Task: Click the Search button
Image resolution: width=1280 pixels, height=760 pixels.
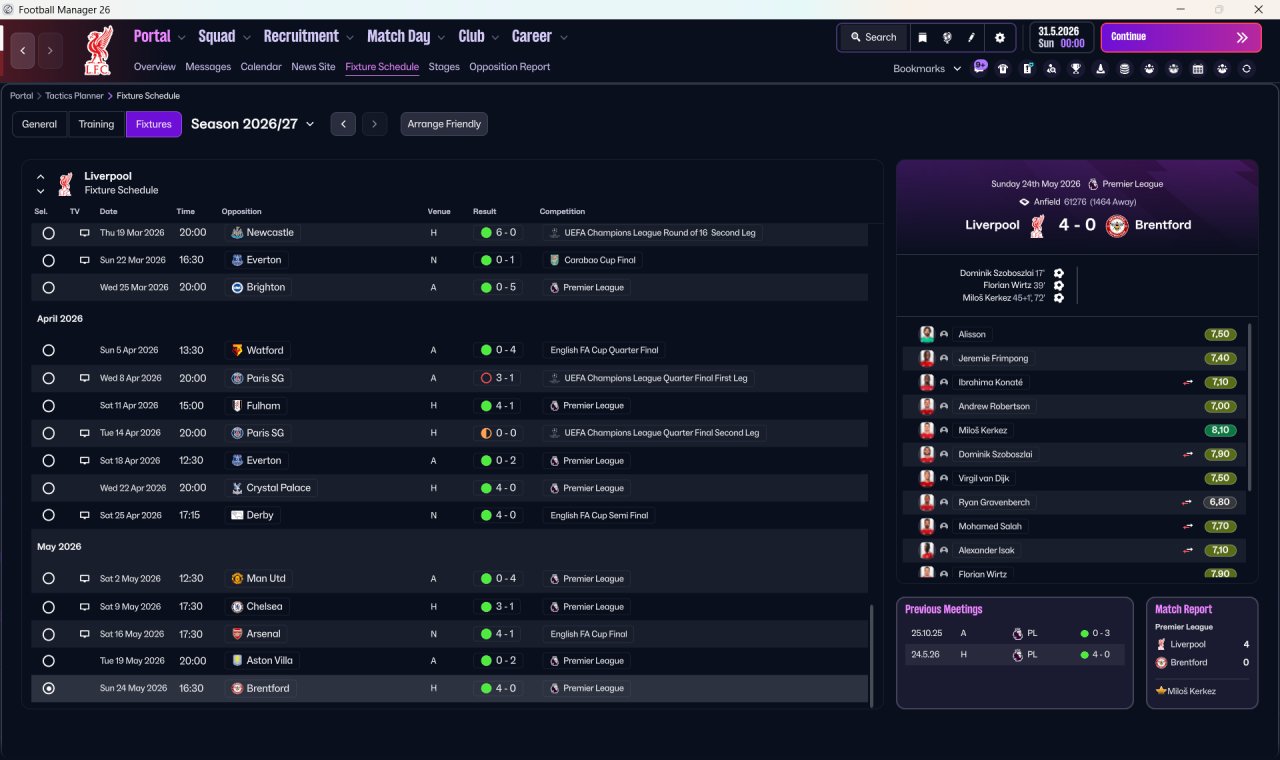Action: [x=873, y=37]
